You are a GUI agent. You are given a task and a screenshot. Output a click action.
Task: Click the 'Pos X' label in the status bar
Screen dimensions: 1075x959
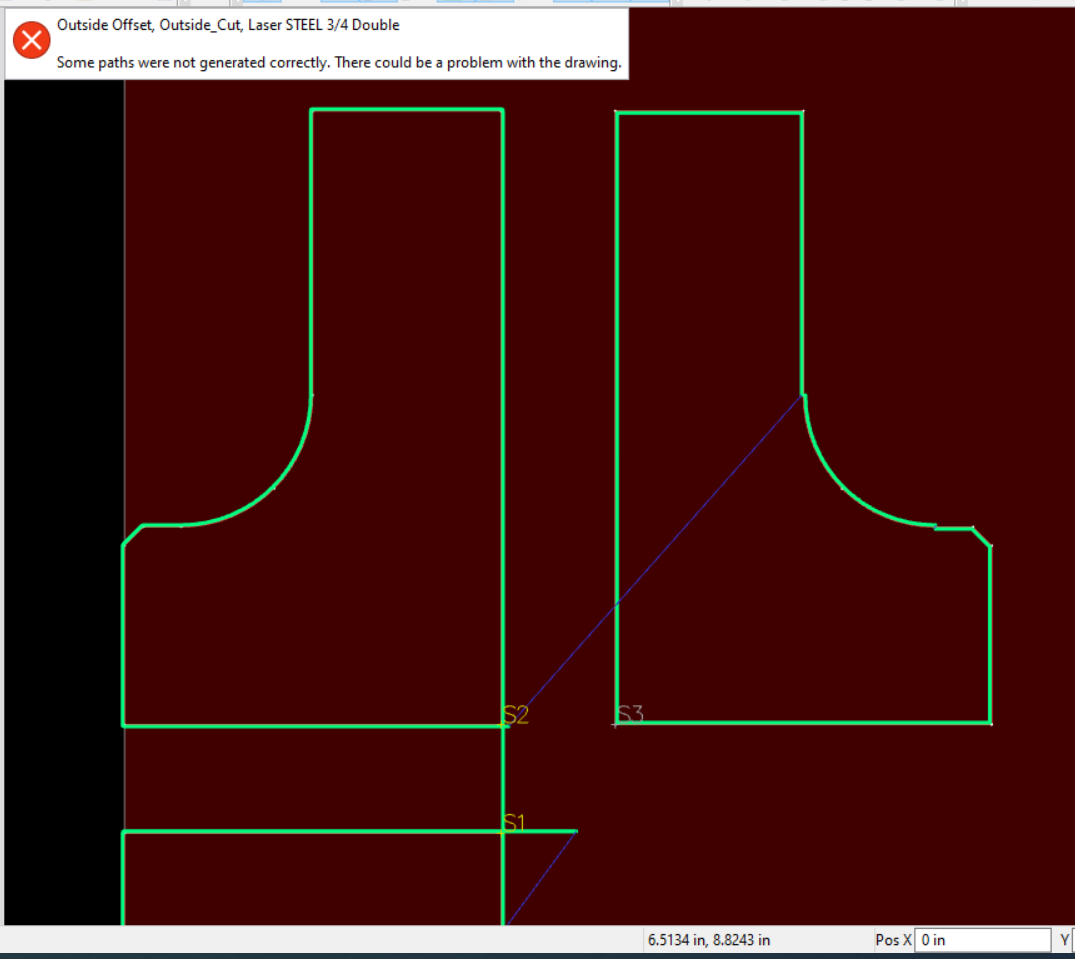coord(893,940)
